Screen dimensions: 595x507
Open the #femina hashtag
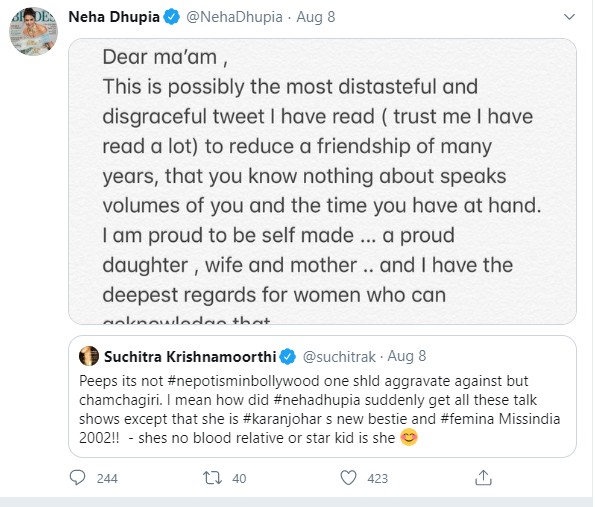tap(468, 419)
